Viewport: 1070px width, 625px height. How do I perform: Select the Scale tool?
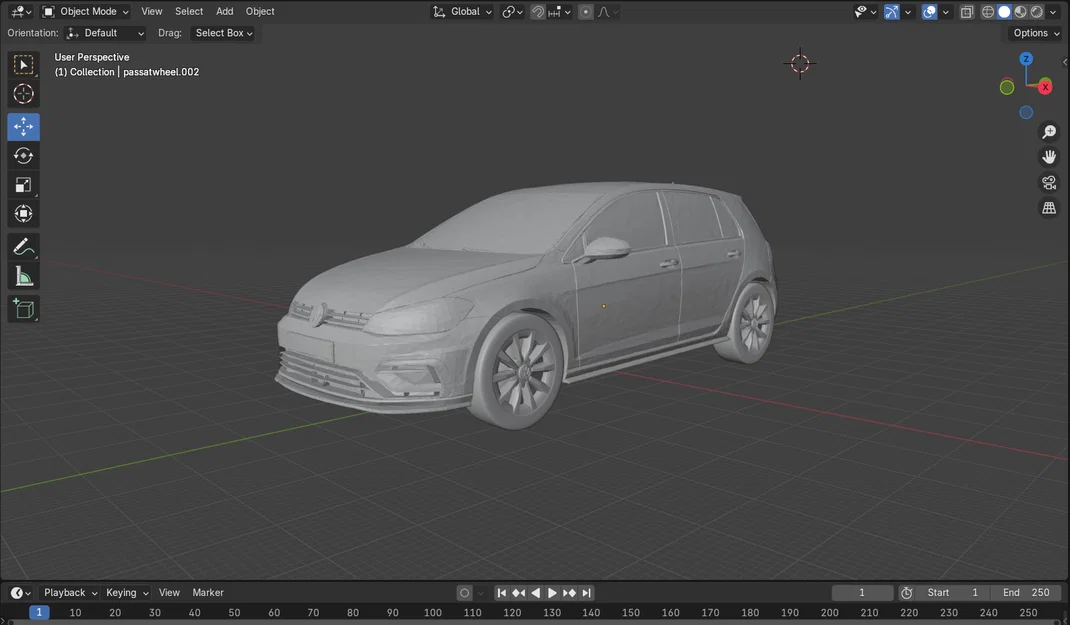tap(23, 184)
